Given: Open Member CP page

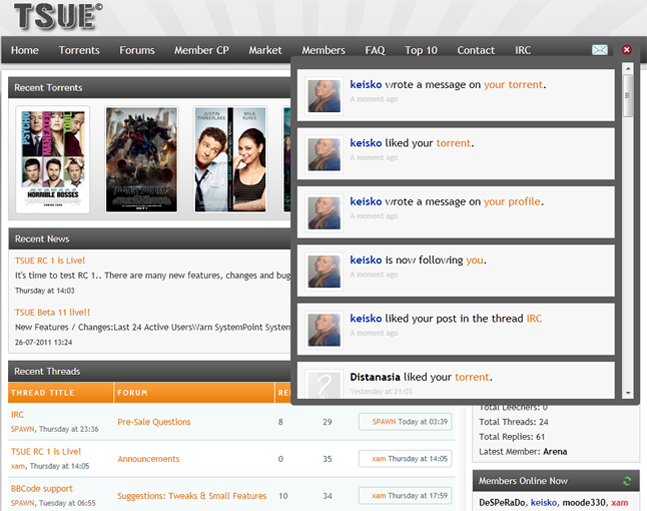Looking at the screenshot, I should [201, 50].
